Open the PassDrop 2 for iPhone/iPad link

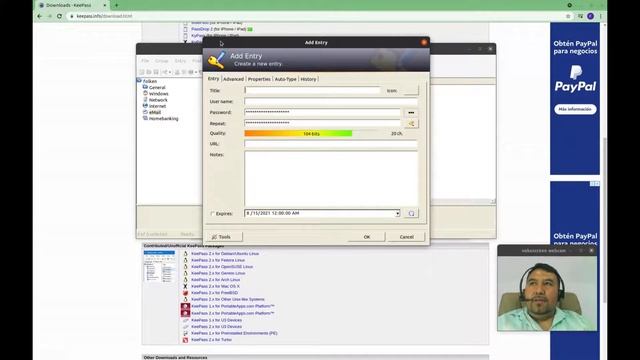[x=218, y=29]
